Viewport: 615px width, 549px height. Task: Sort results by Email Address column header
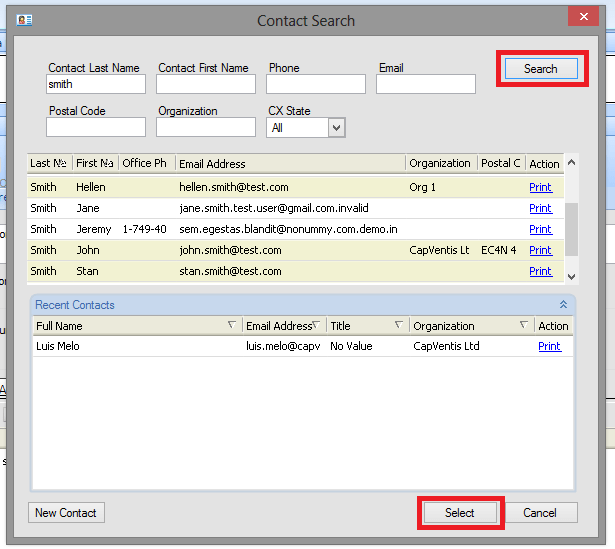pos(290,163)
